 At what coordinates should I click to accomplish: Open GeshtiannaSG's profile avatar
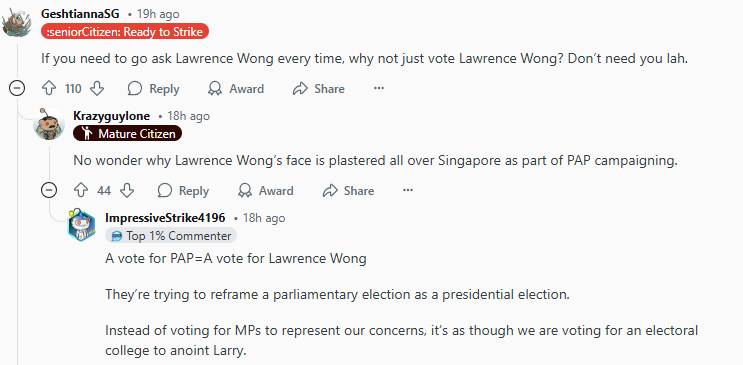[17, 22]
